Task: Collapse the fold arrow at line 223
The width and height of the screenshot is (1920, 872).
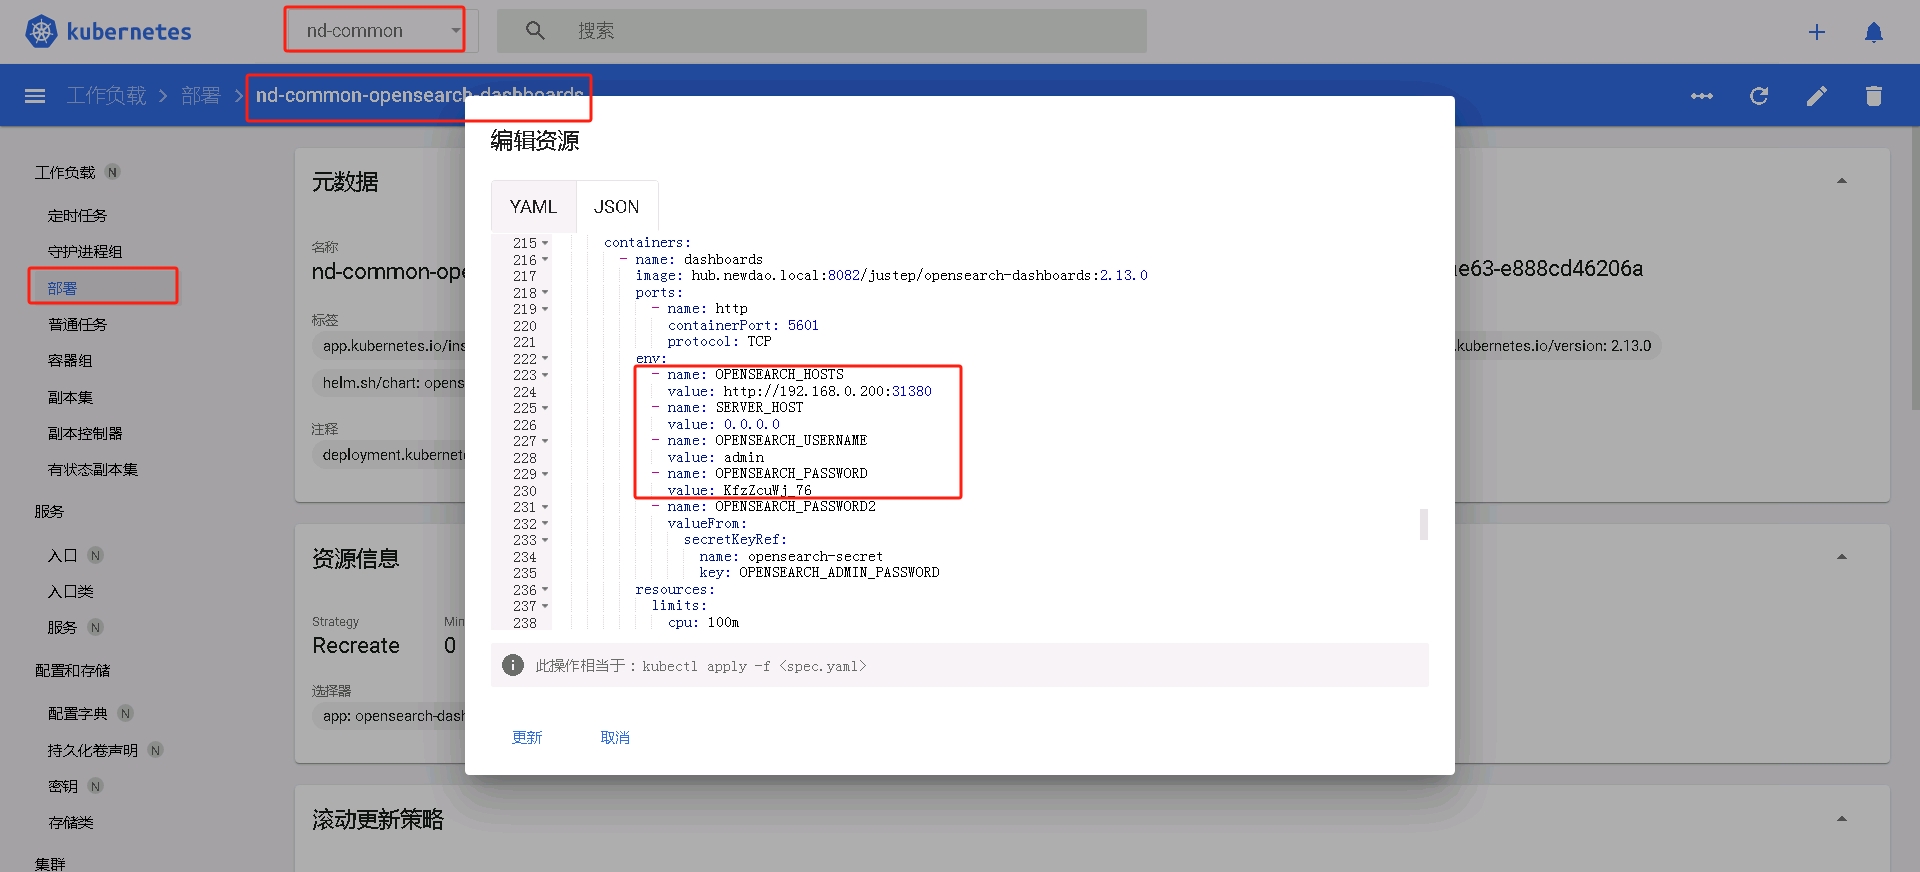Action: (545, 375)
